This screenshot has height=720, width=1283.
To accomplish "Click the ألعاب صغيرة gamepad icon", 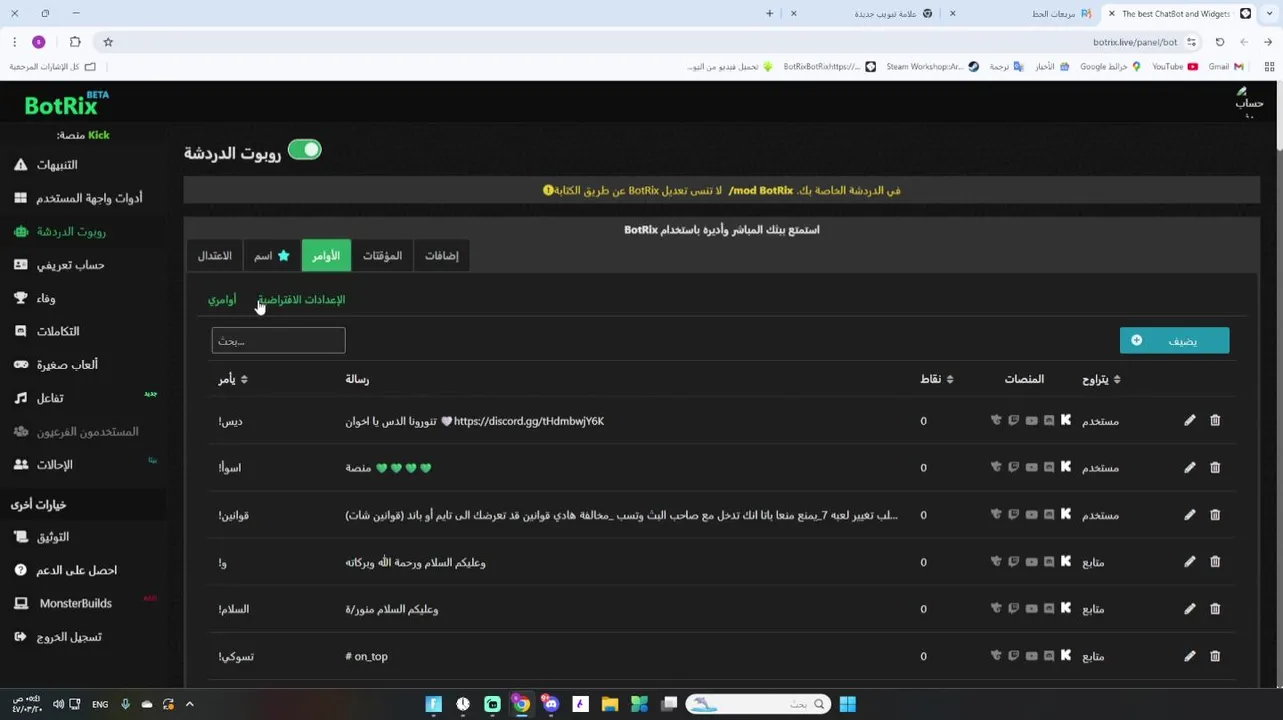I will [x=20, y=365].
